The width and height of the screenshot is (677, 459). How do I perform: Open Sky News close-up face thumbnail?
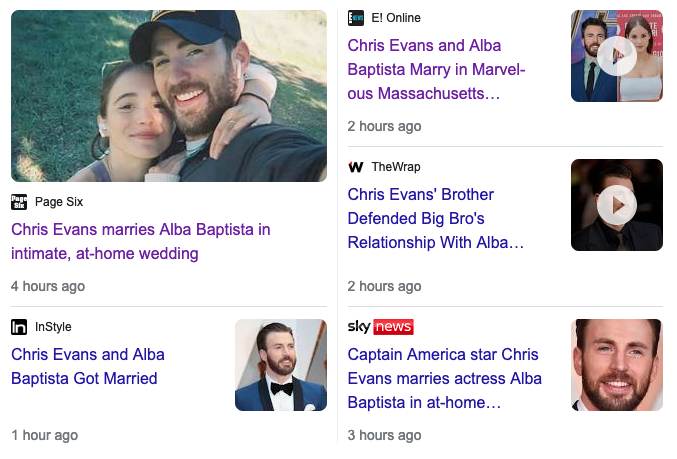(x=617, y=365)
